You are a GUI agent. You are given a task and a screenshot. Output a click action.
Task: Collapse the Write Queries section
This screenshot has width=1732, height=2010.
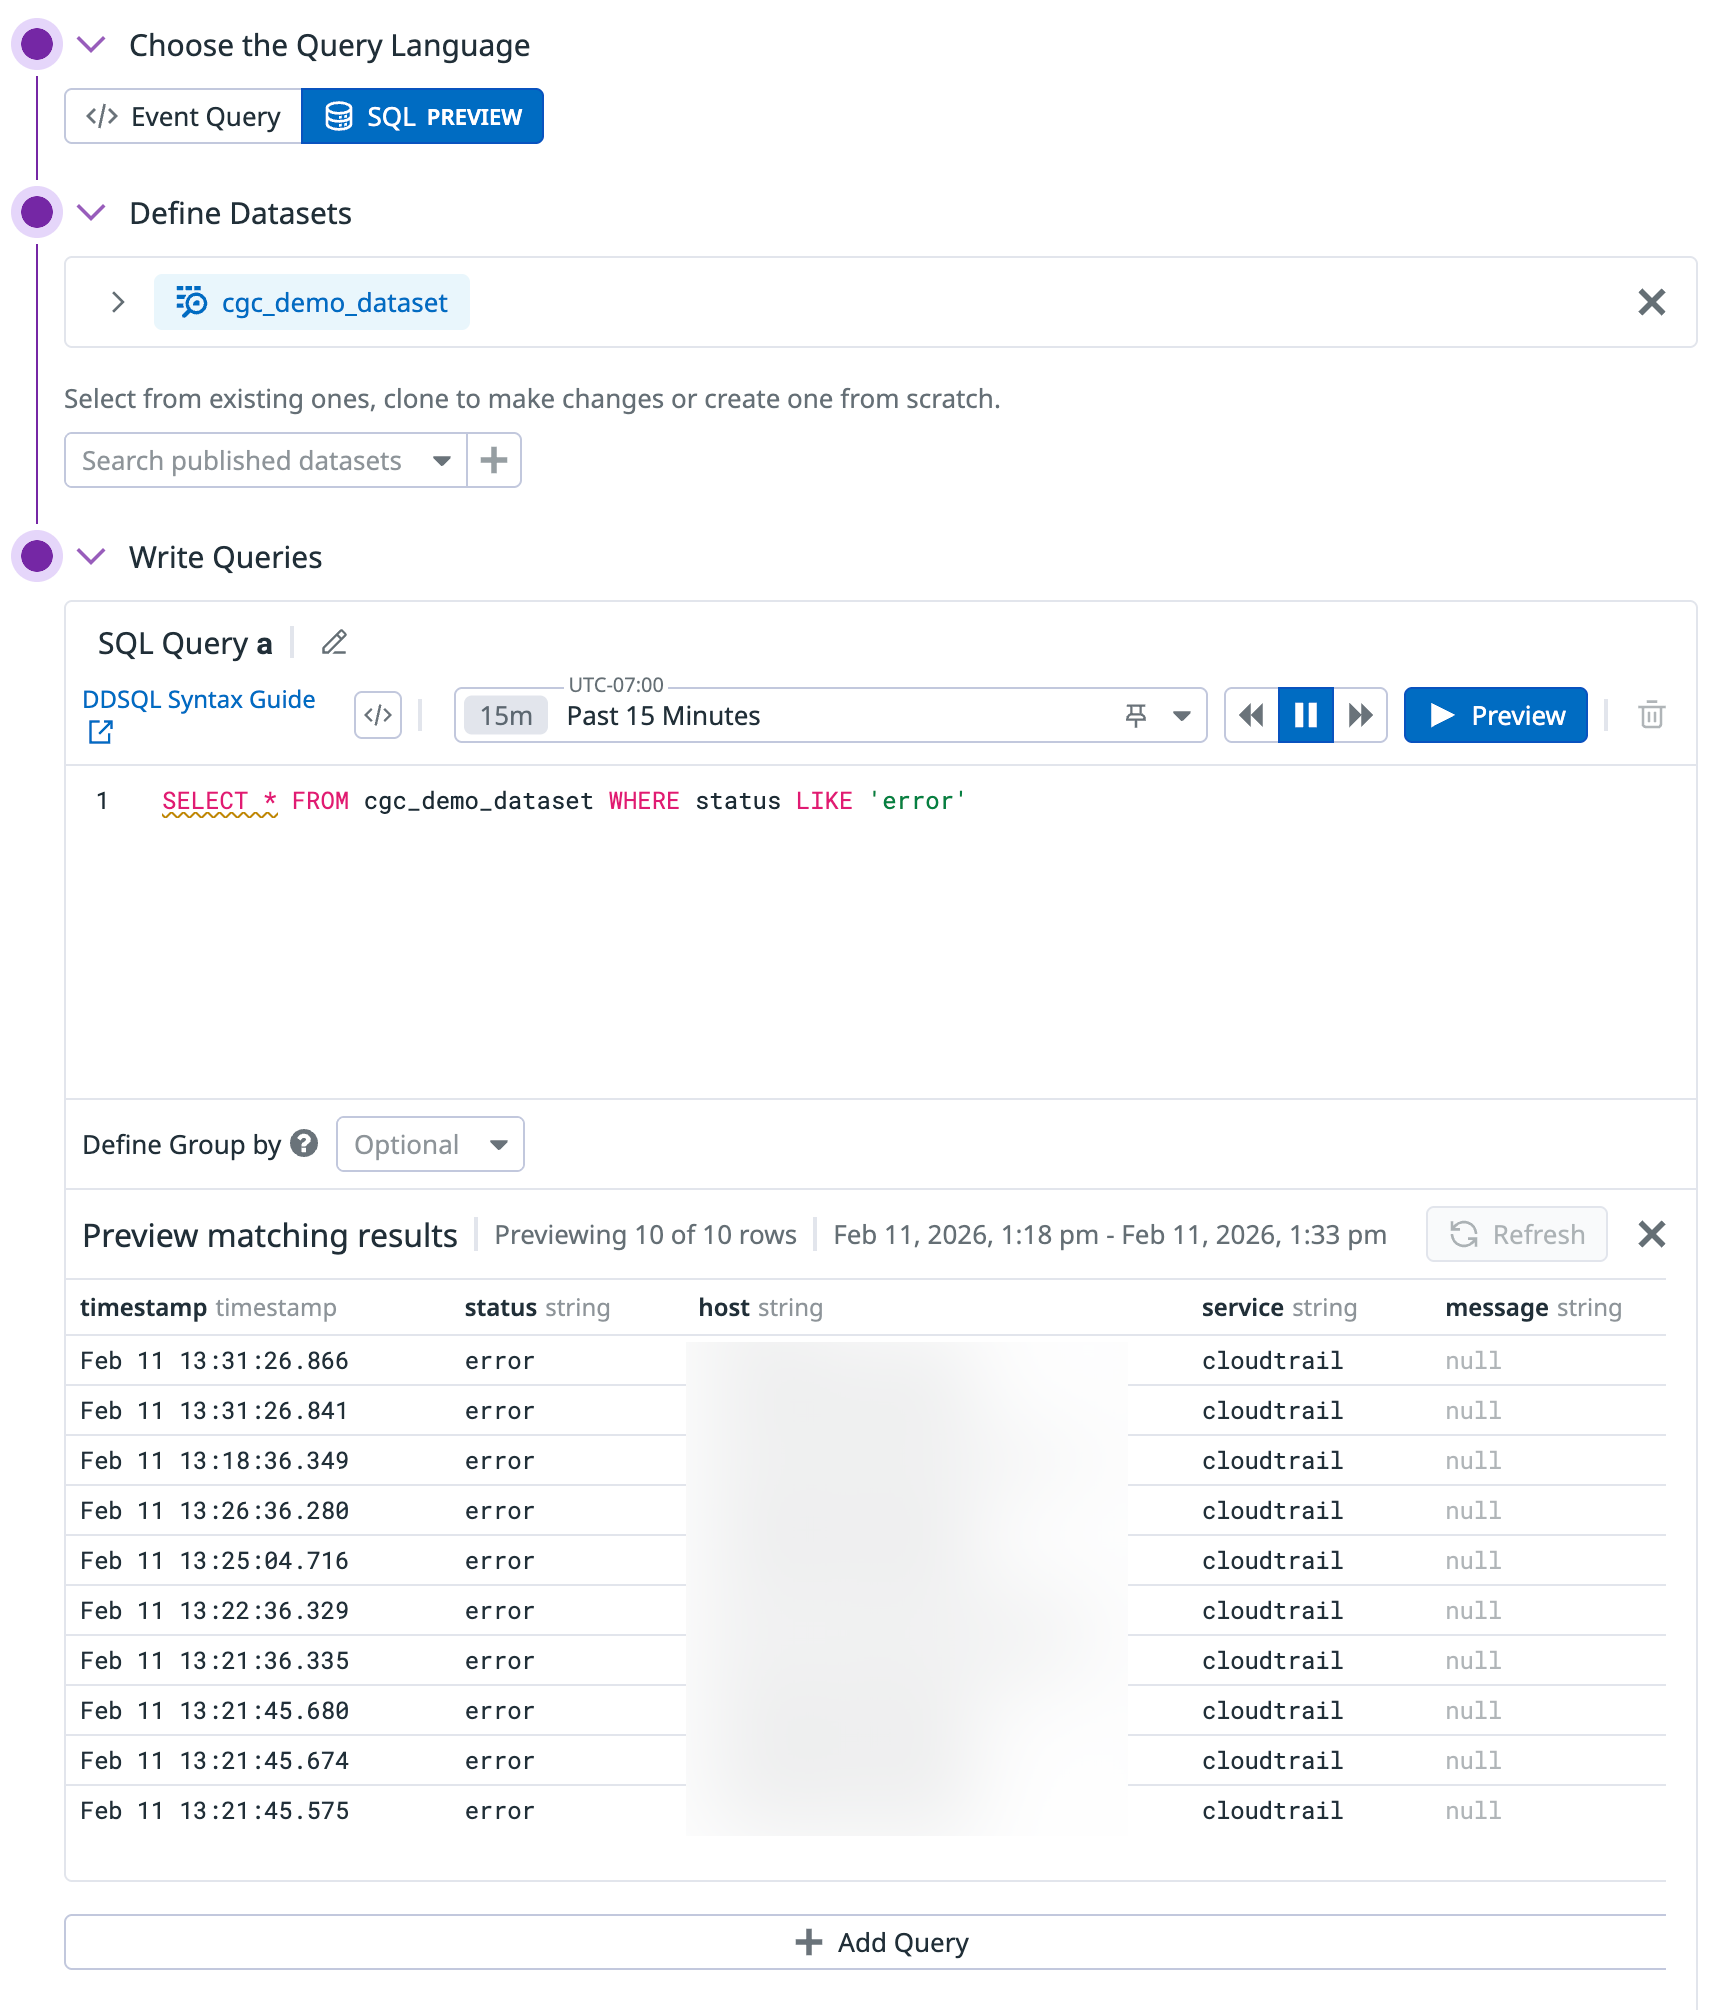[92, 557]
